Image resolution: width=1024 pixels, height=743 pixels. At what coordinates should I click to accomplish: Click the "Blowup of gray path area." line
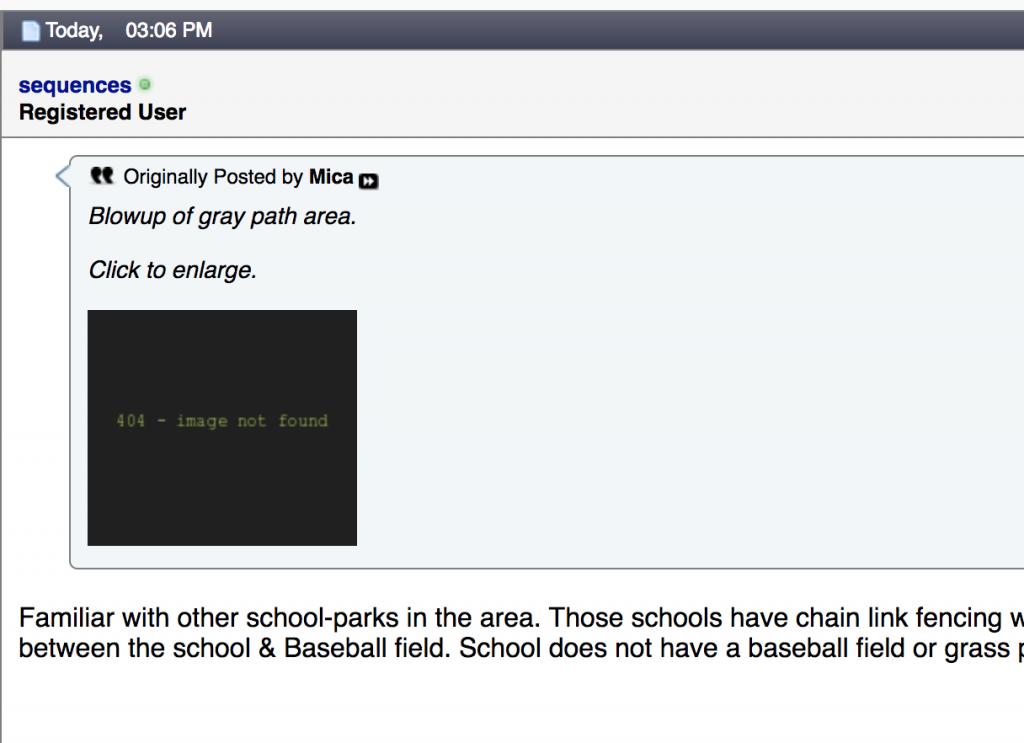(x=222, y=216)
